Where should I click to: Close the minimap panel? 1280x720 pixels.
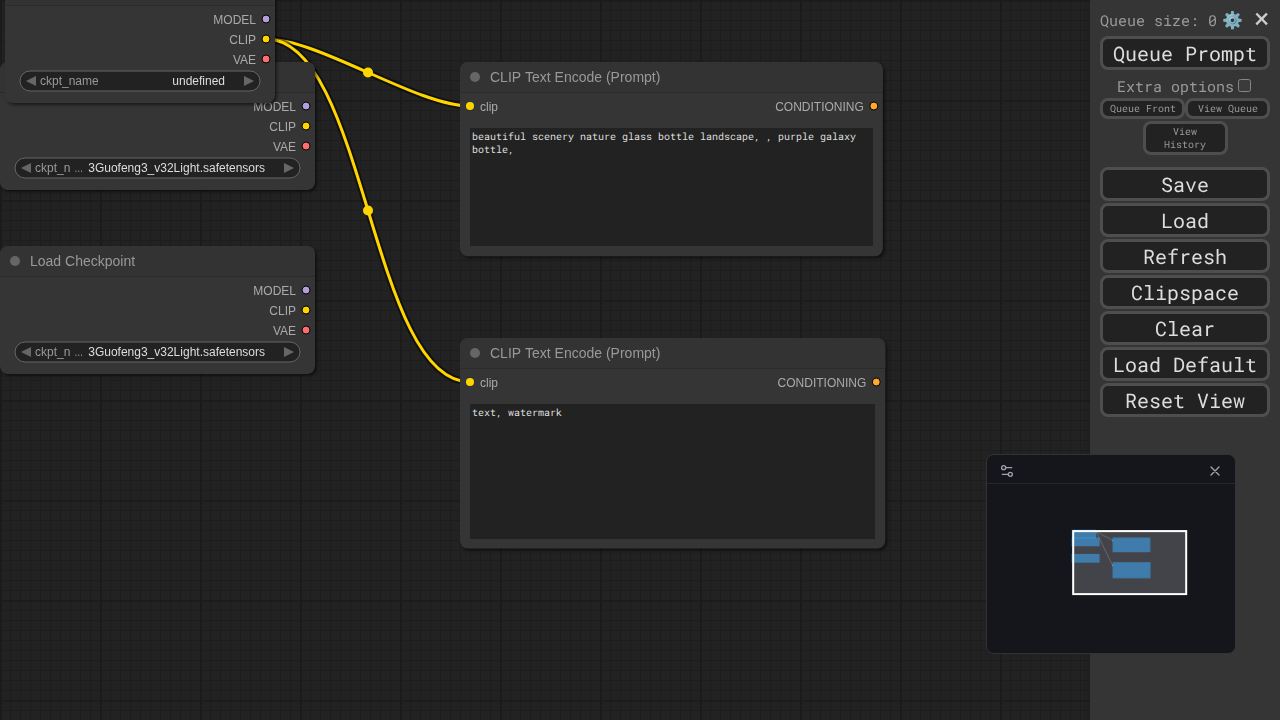coord(1215,471)
